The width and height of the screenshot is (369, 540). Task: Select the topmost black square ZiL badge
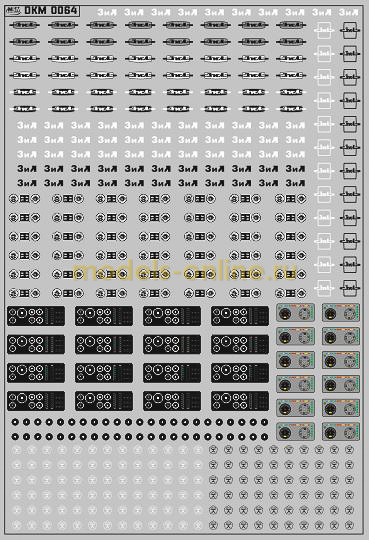350,31
